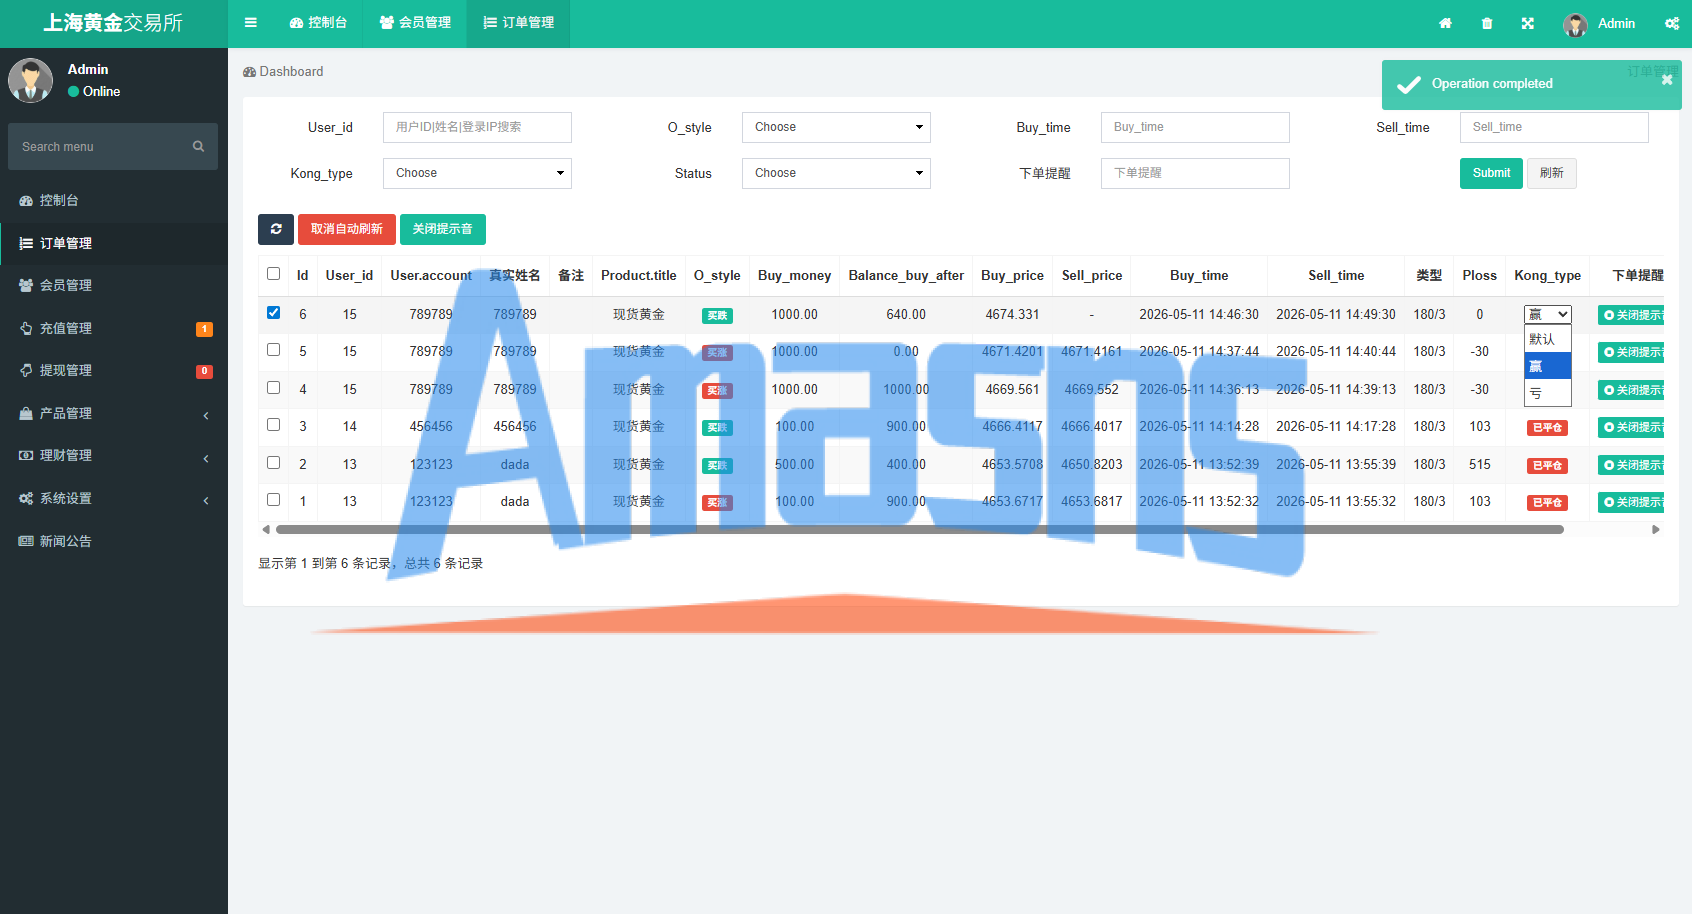Screen dimensions: 1692x914
Task: Open the Status Choose dropdown
Action: (x=836, y=173)
